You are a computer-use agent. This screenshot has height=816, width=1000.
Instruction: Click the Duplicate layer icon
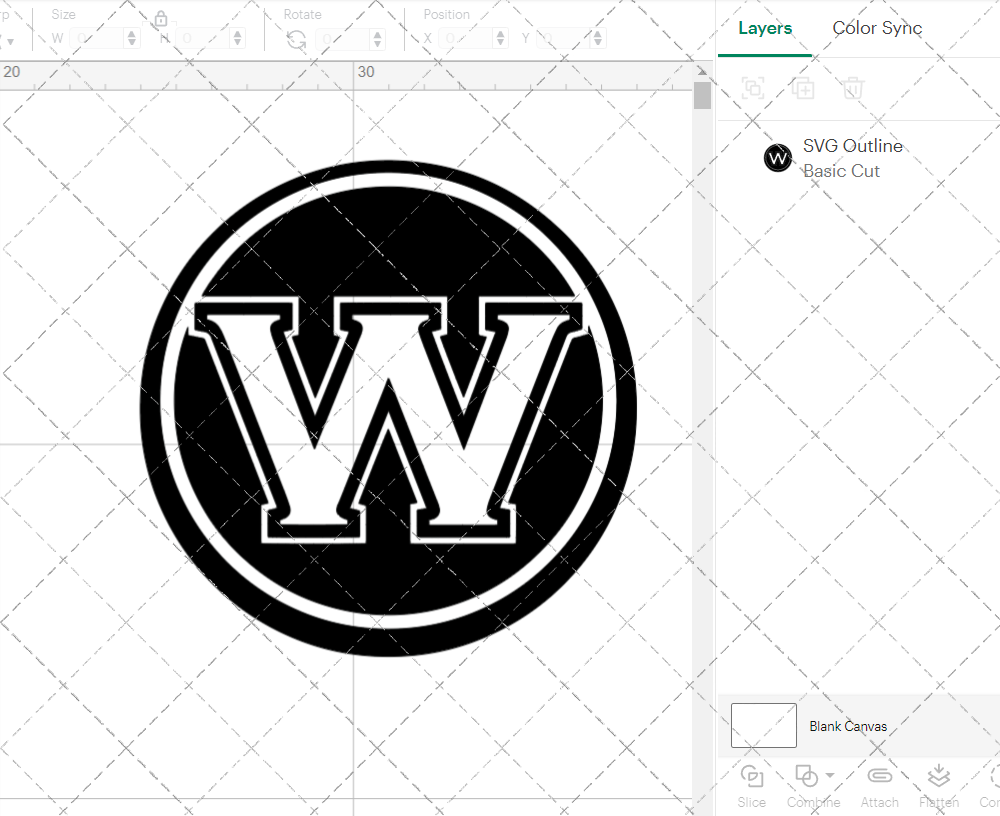click(x=803, y=88)
